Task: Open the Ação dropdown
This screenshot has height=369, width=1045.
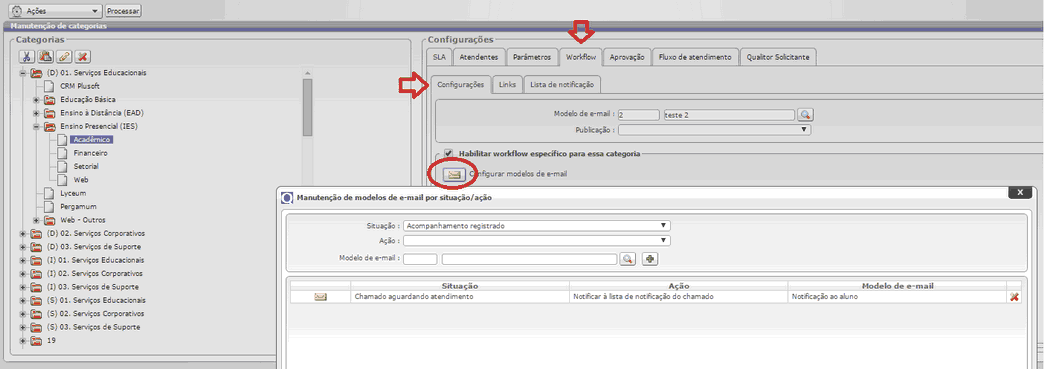Action: [536, 240]
